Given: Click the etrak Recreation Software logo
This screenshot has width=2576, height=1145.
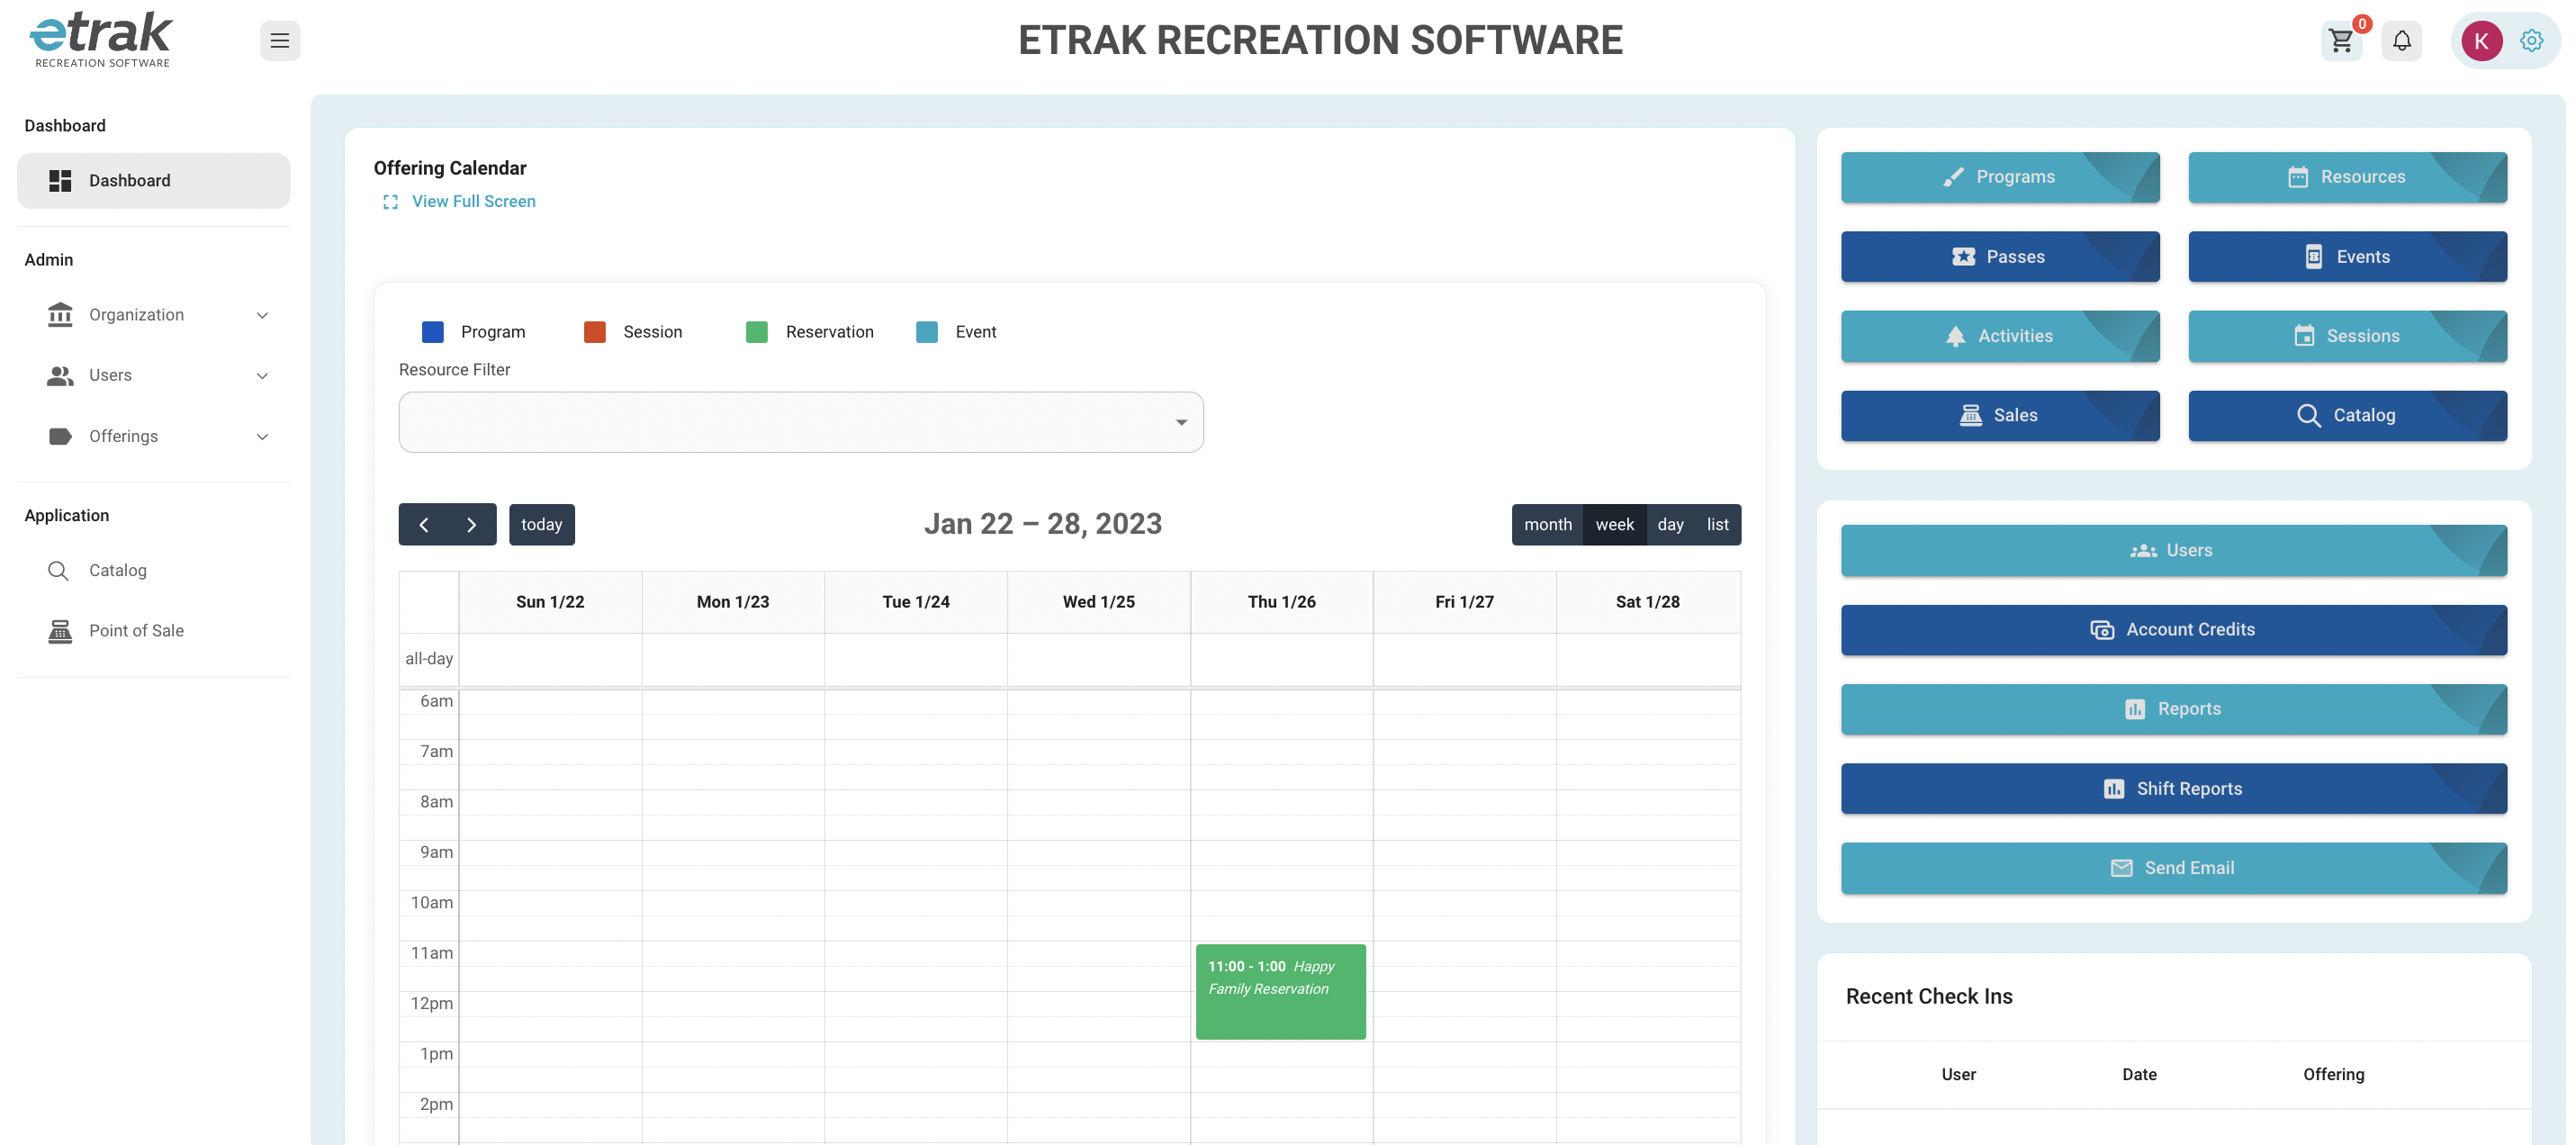Looking at the screenshot, I should click(x=101, y=39).
